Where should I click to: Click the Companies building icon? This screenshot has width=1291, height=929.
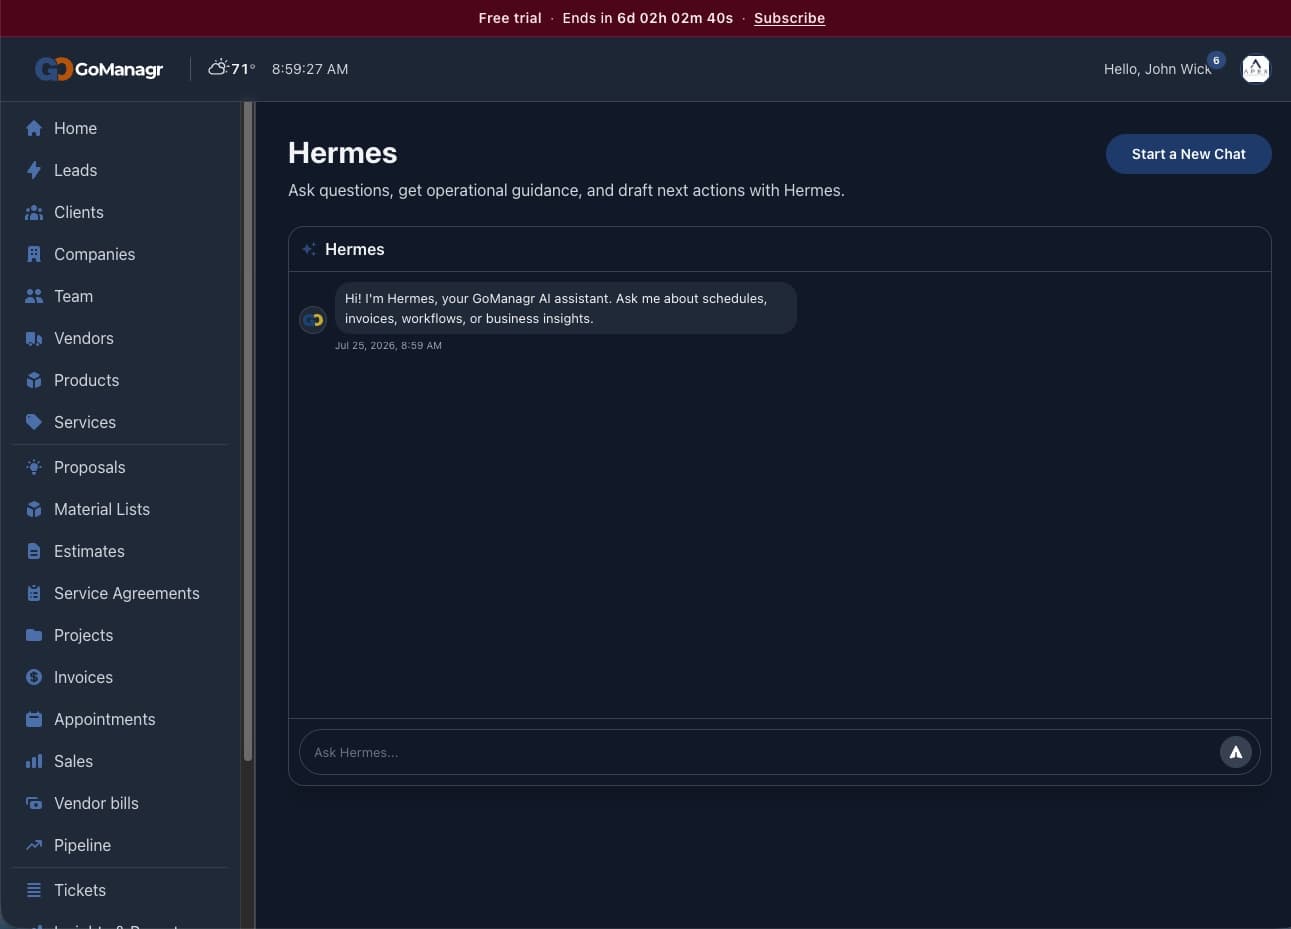[x=34, y=254]
